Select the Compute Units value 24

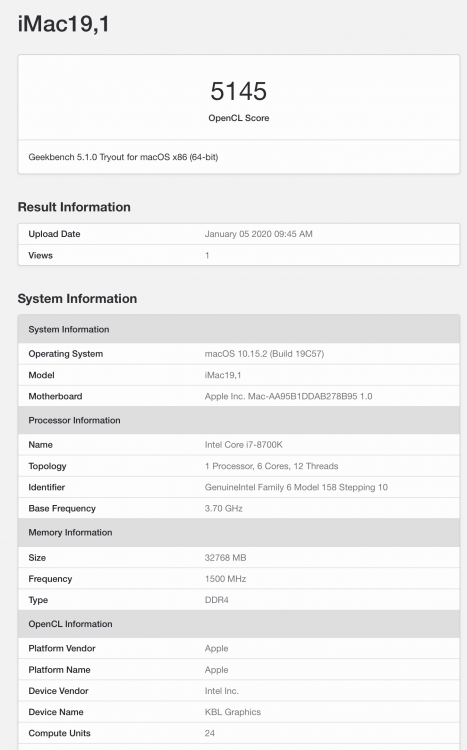point(210,733)
